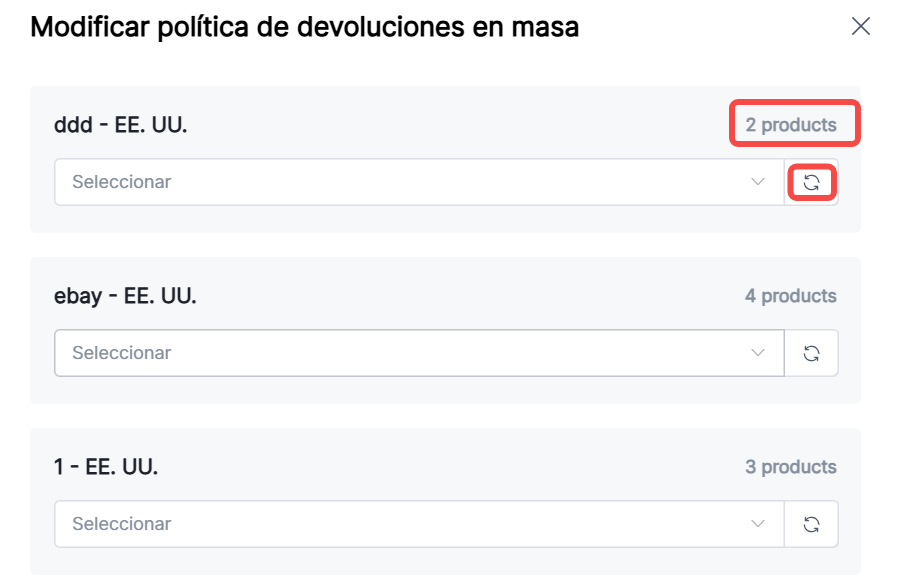This screenshot has width=902, height=578.
Task: Click "Seleccionar" placeholder text under ddd
Action: pos(121,182)
